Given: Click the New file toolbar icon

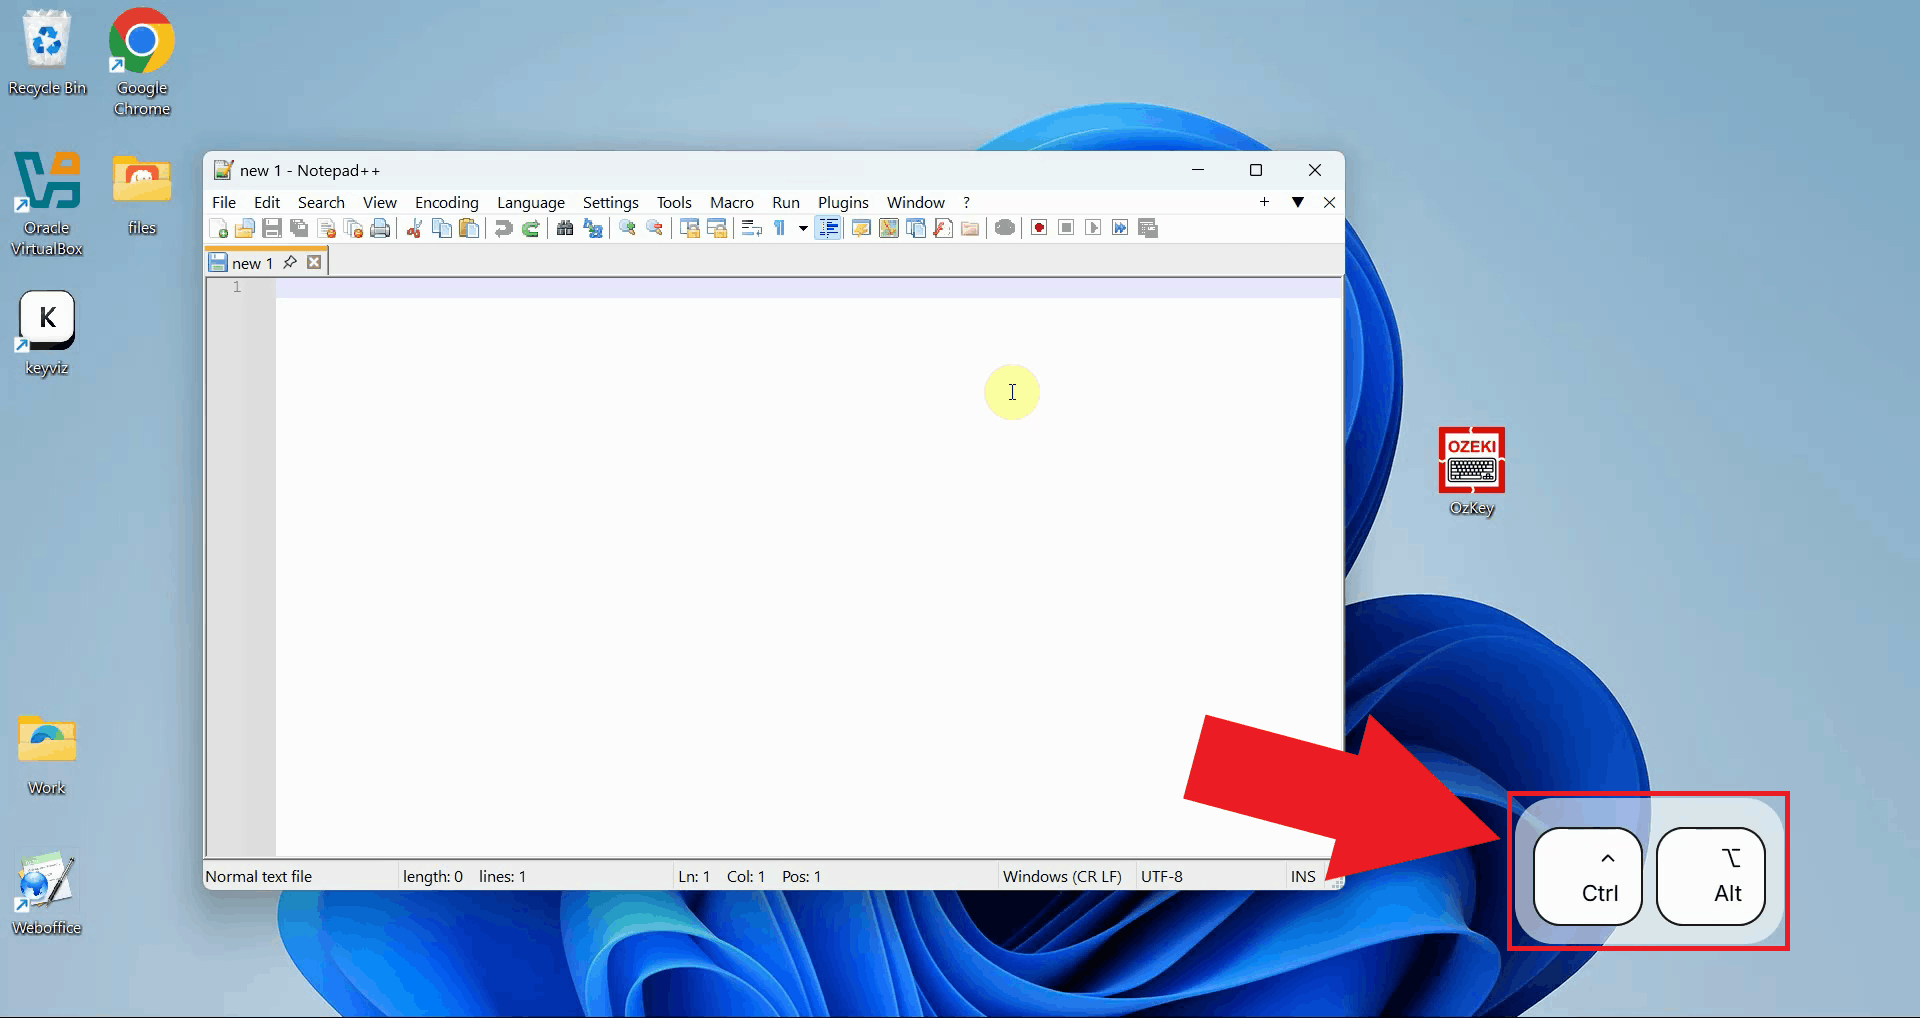Looking at the screenshot, I should [x=218, y=229].
